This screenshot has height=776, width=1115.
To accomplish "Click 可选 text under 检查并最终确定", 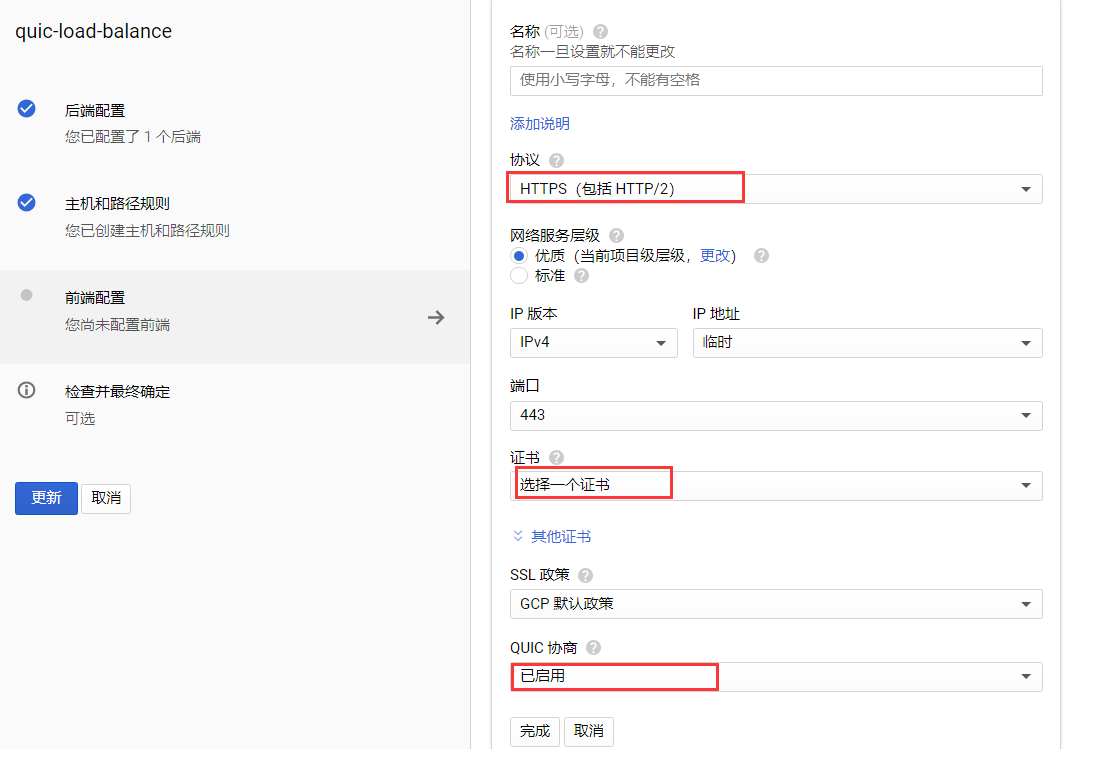I will (x=80, y=419).
